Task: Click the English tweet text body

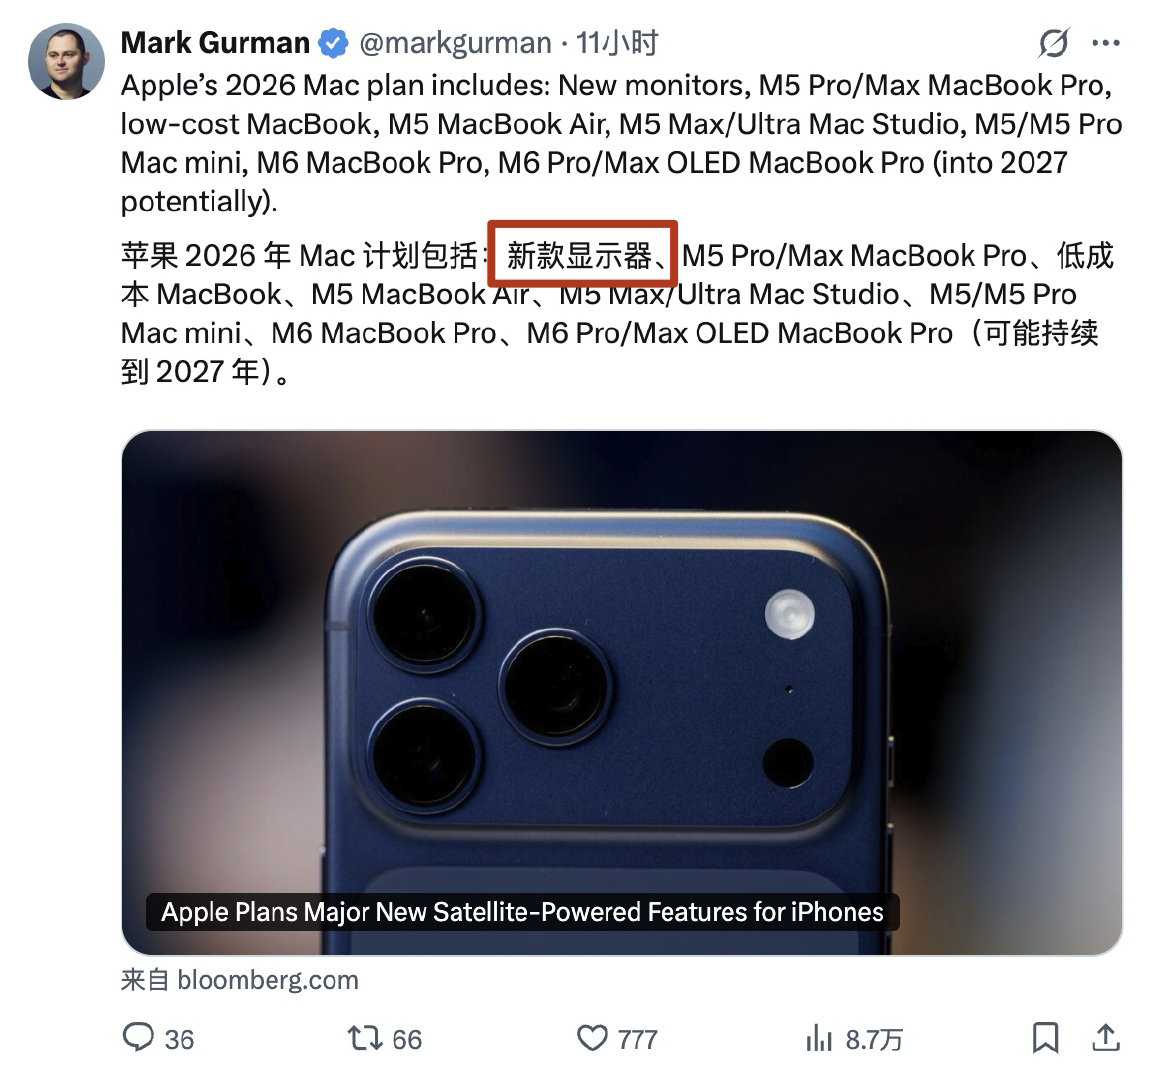Action: click(x=622, y=144)
